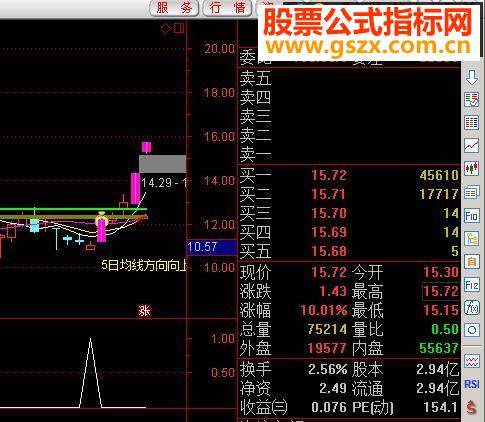
Task: Open the RSI indicator icon
Action: click(472, 384)
